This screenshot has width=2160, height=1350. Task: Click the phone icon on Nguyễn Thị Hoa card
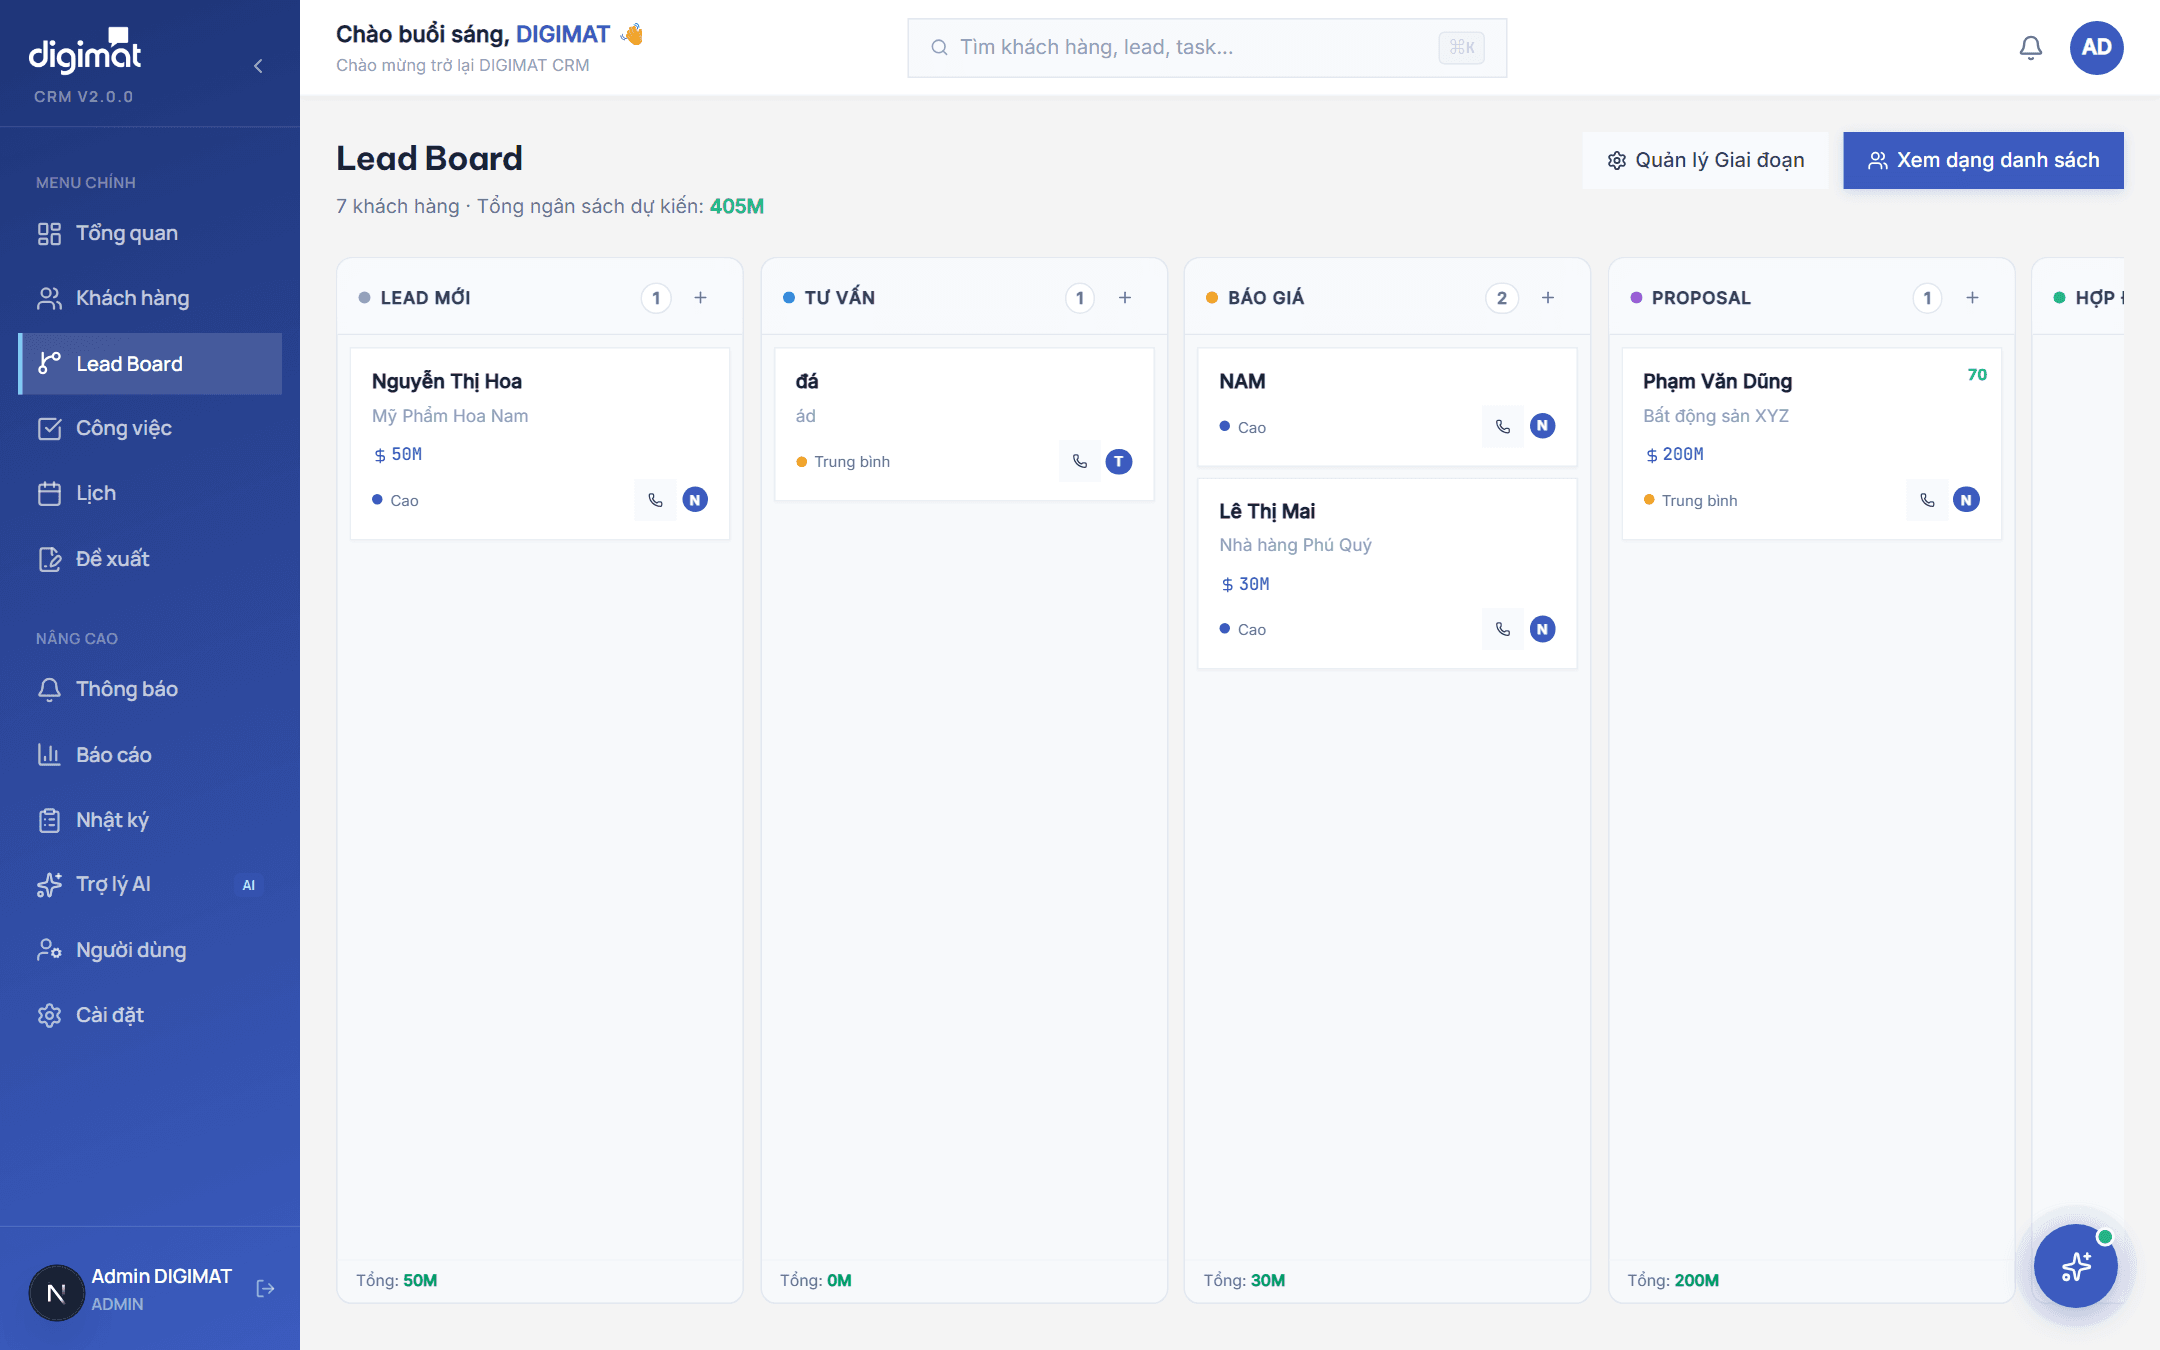655,500
